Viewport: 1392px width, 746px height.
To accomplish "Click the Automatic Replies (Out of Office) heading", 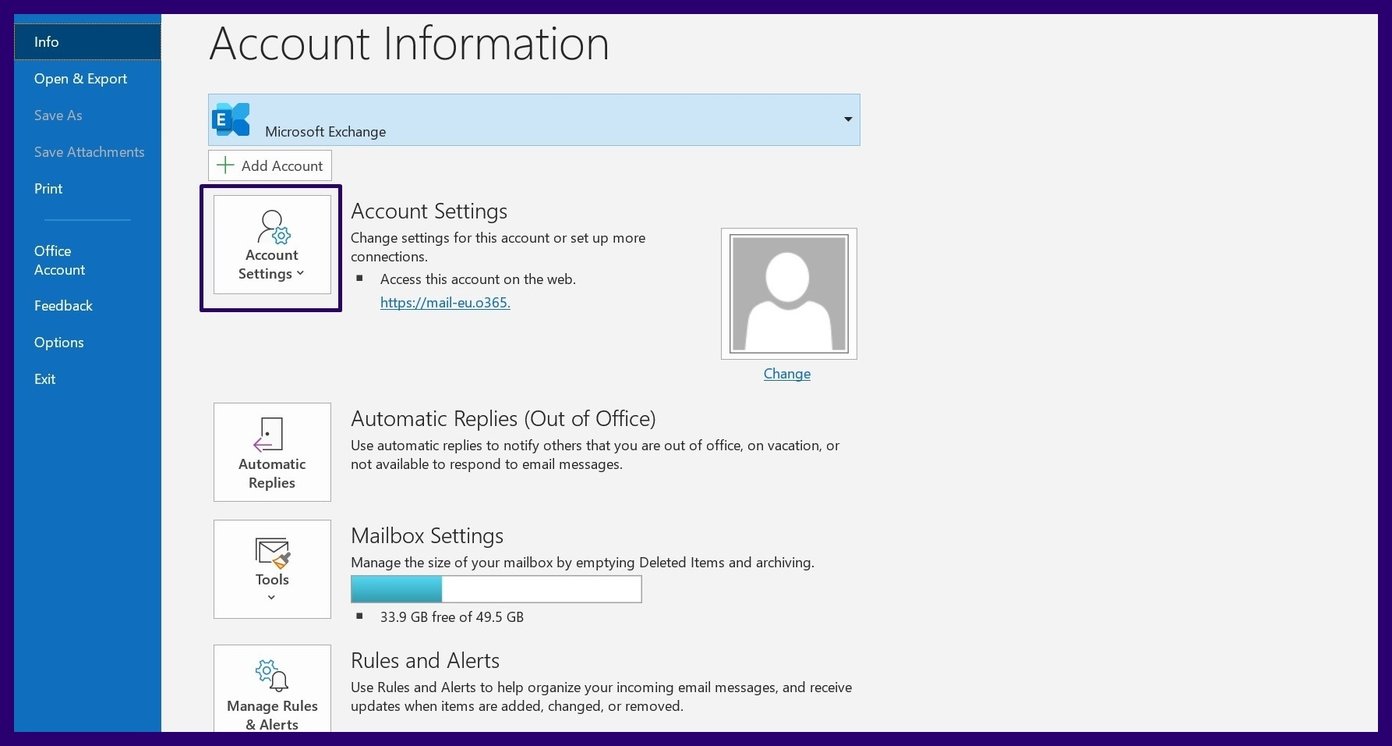I will 503,418.
